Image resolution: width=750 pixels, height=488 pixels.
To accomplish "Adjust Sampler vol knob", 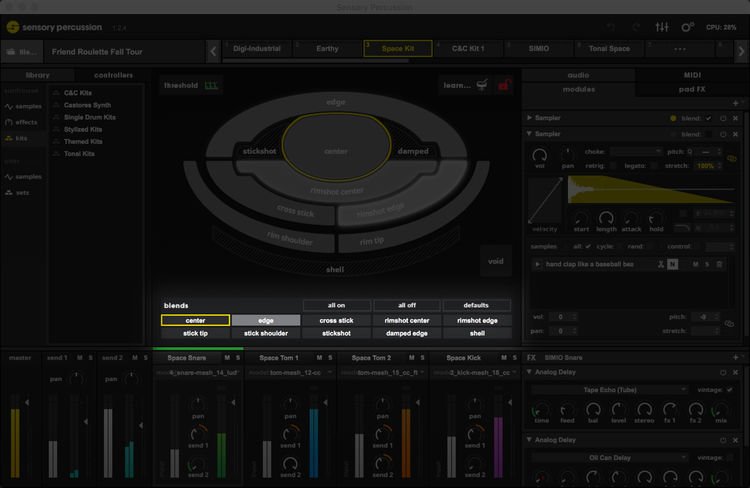I will point(540,155).
